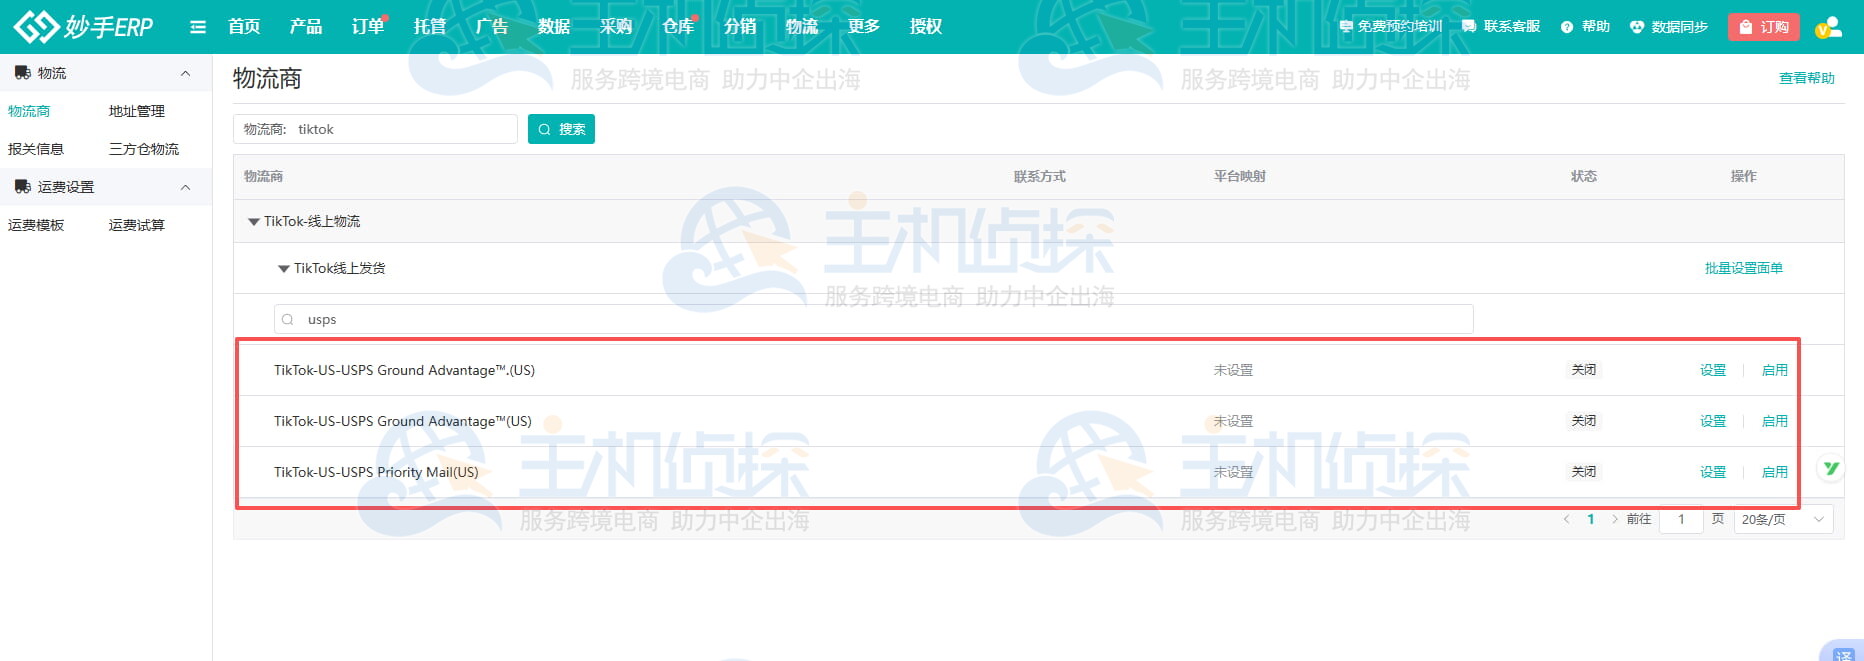Image resolution: width=1864 pixels, height=661 pixels.
Task: Click 设置 for Ground Advantage™.(US) row
Action: coord(1713,370)
